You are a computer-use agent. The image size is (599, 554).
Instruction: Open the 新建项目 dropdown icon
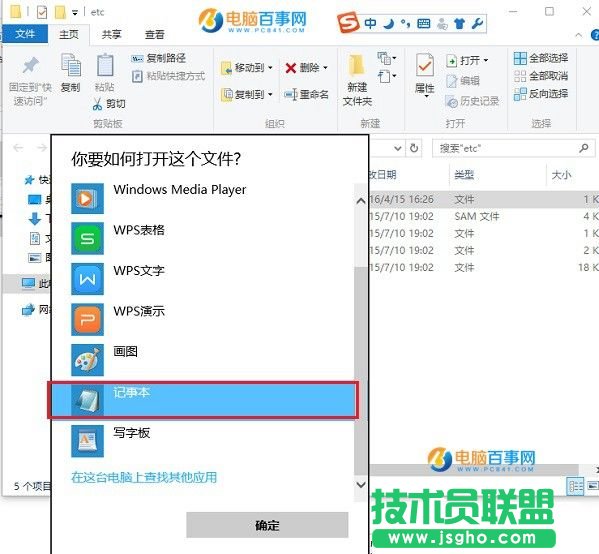(x=387, y=58)
